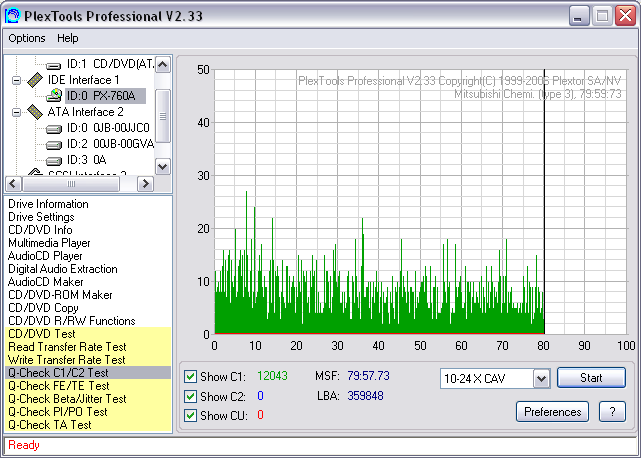Open CD/DVD-ROM Maker
The height and width of the screenshot is (458, 641).
click(60, 295)
